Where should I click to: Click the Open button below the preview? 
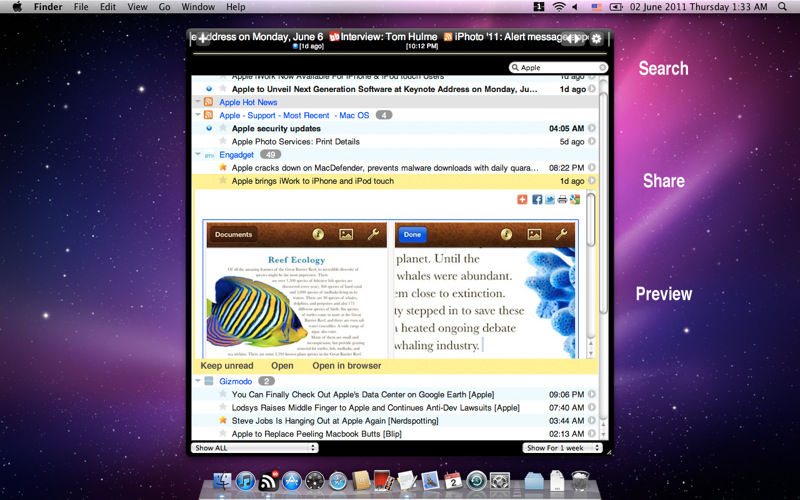[x=282, y=365]
